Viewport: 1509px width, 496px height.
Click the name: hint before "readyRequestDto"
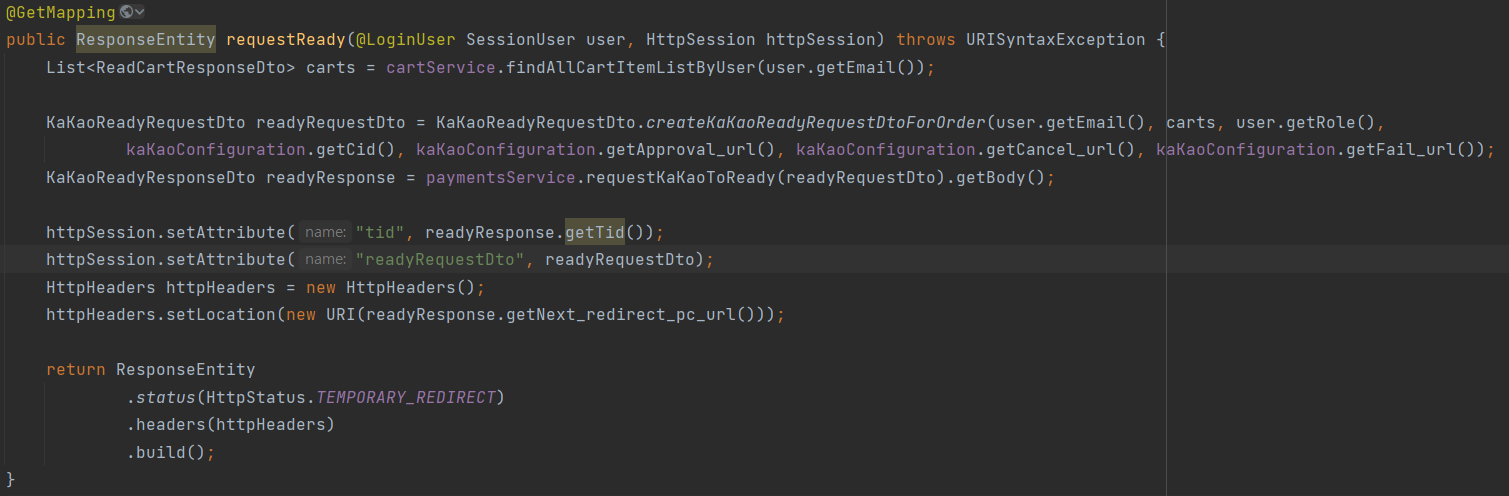click(x=325, y=260)
